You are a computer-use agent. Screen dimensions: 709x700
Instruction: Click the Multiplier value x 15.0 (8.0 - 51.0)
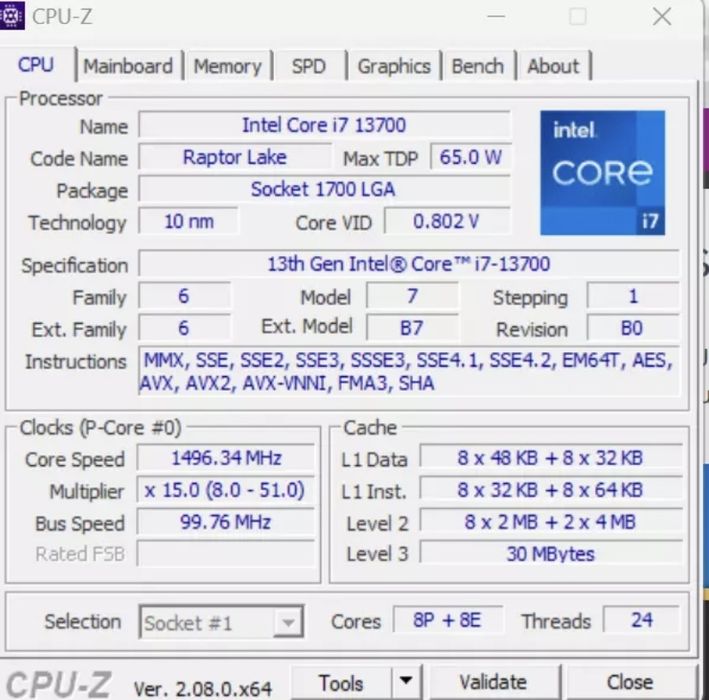pos(226,490)
